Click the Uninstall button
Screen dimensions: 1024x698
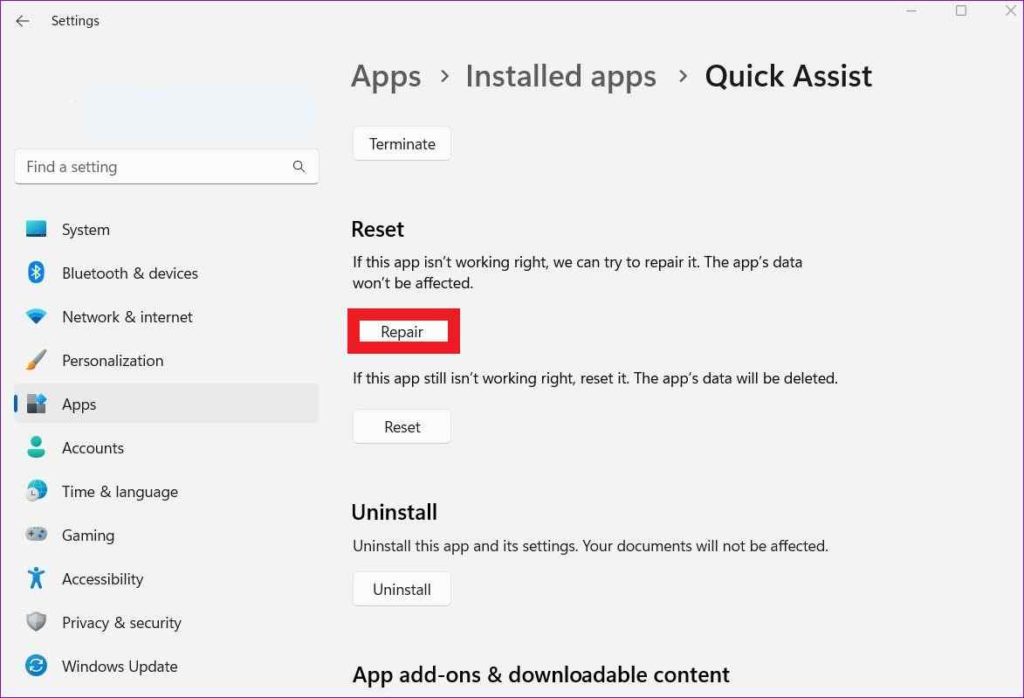point(402,589)
